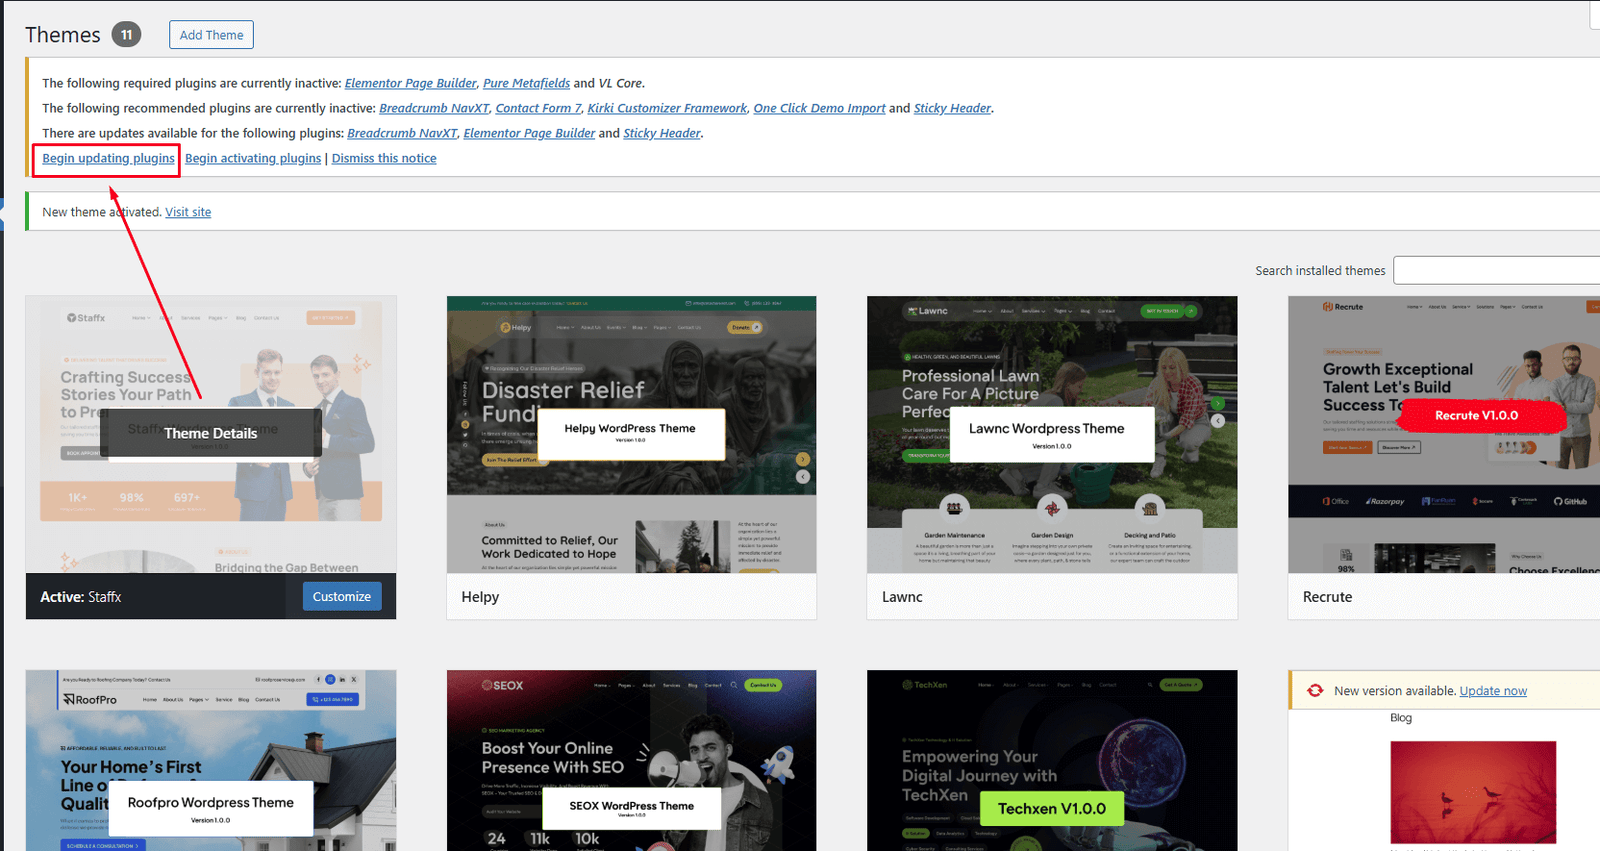Focus the Search installed themes field
The image size is (1600, 851).
(x=1496, y=271)
